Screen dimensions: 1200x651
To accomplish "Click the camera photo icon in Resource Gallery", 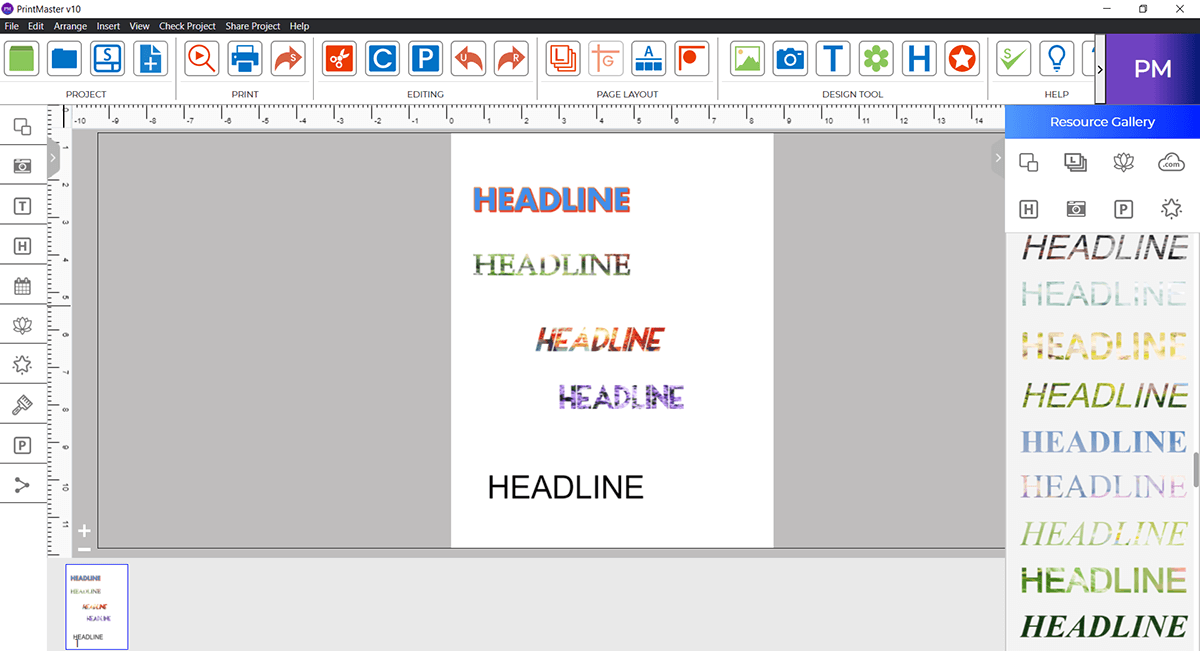I will click(x=1076, y=209).
